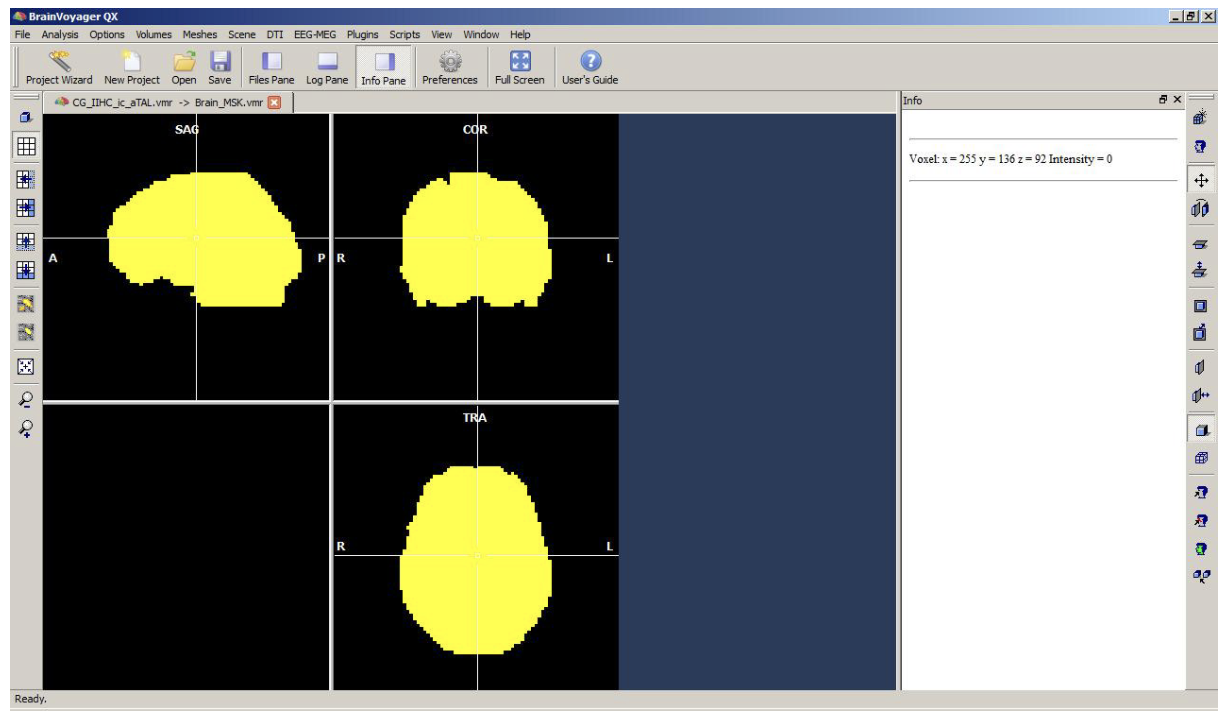Click the COR view label
This screenshot has height=718, width=1228.
[475, 130]
